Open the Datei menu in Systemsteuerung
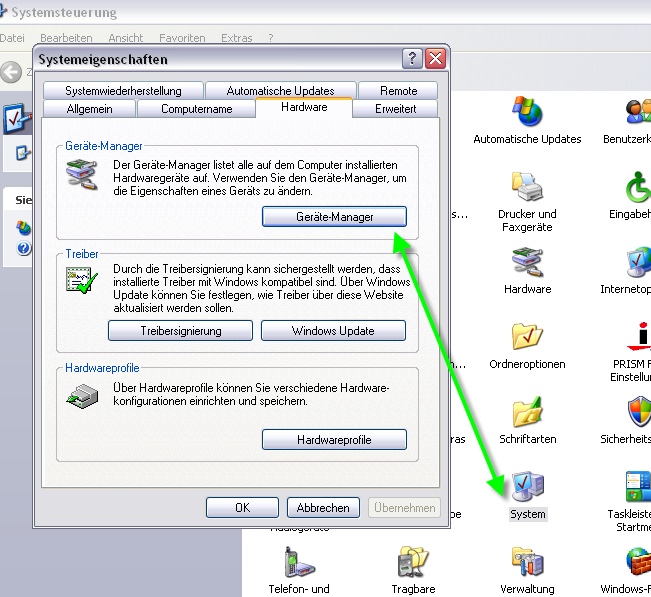Image resolution: width=651 pixels, height=597 pixels. (12, 38)
